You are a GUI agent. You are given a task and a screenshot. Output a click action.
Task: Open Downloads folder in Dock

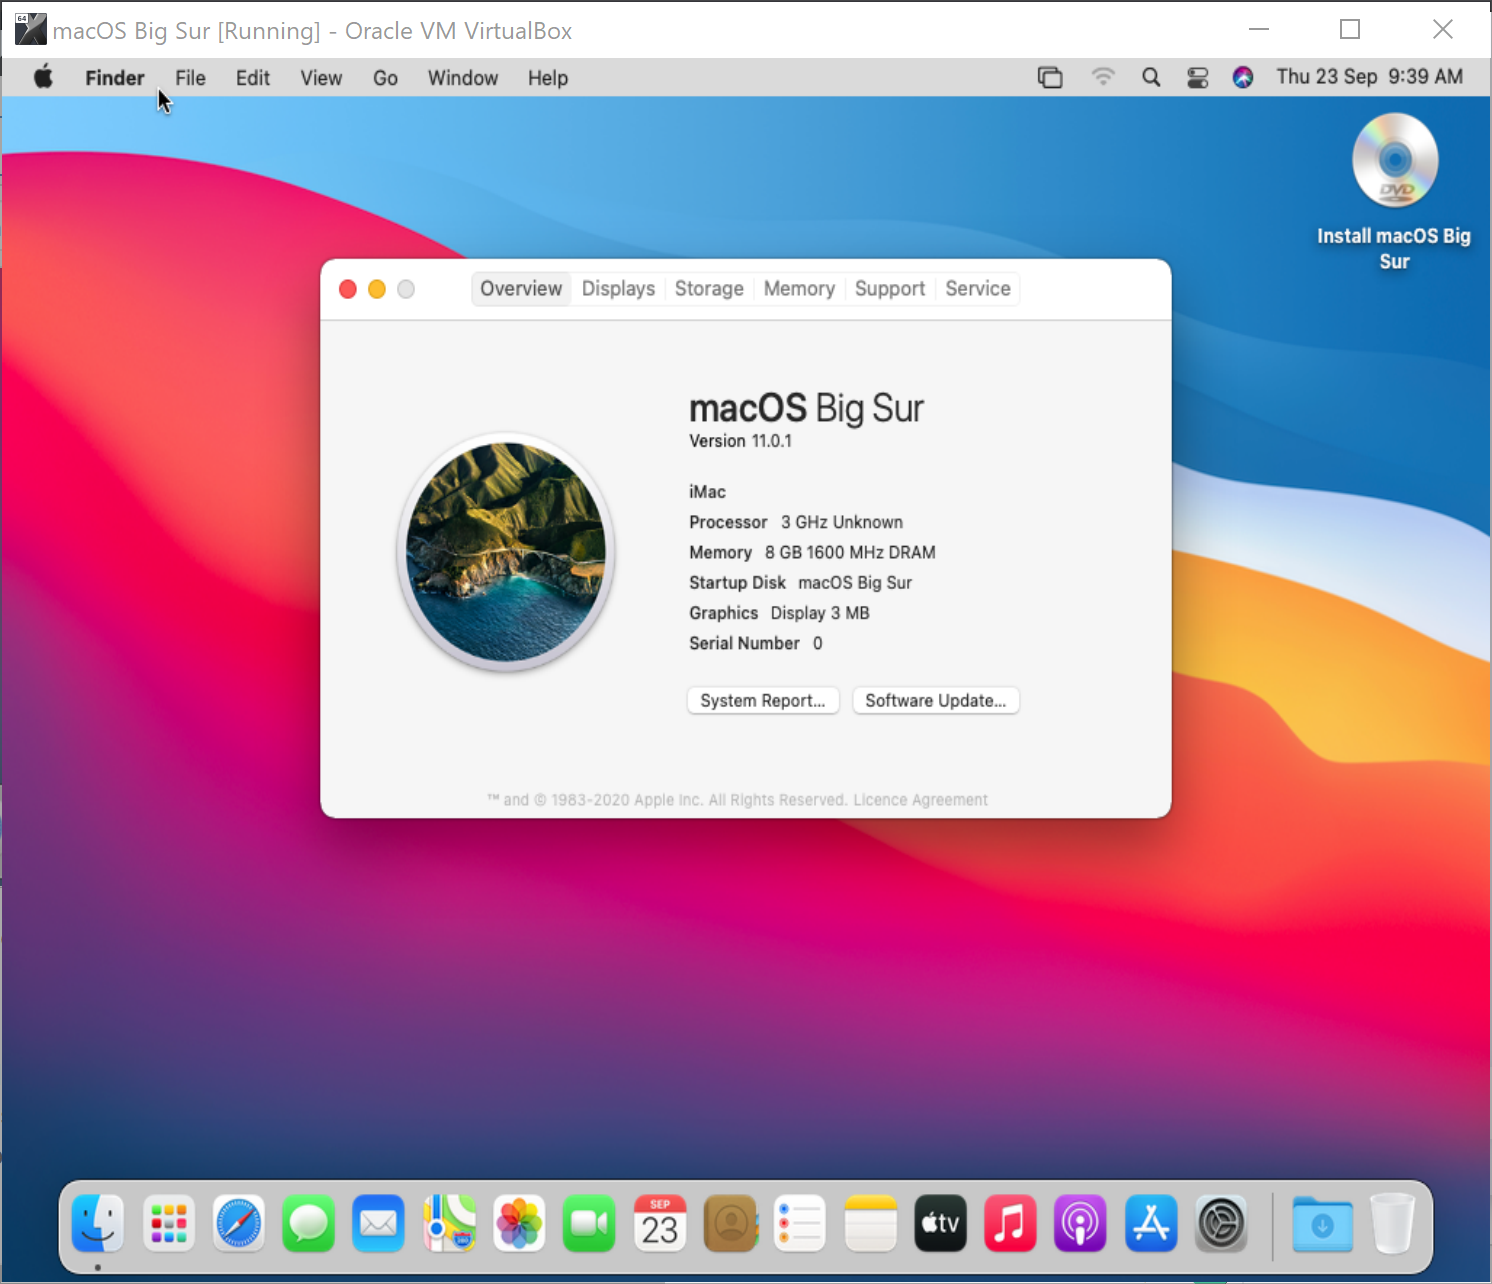tap(1322, 1223)
